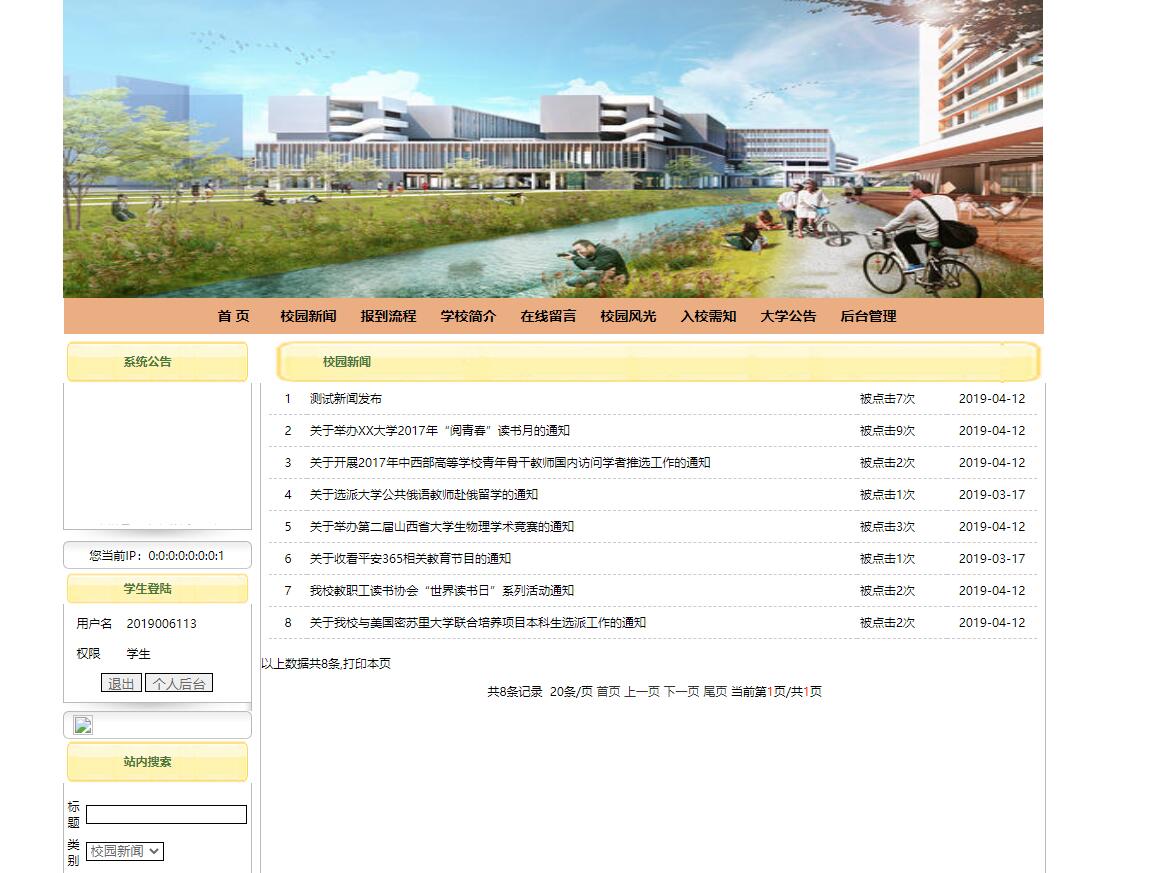Viewport: 1164px width, 873px height.
Task: Open the 入校需知 menu item
Action: click(x=708, y=316)
